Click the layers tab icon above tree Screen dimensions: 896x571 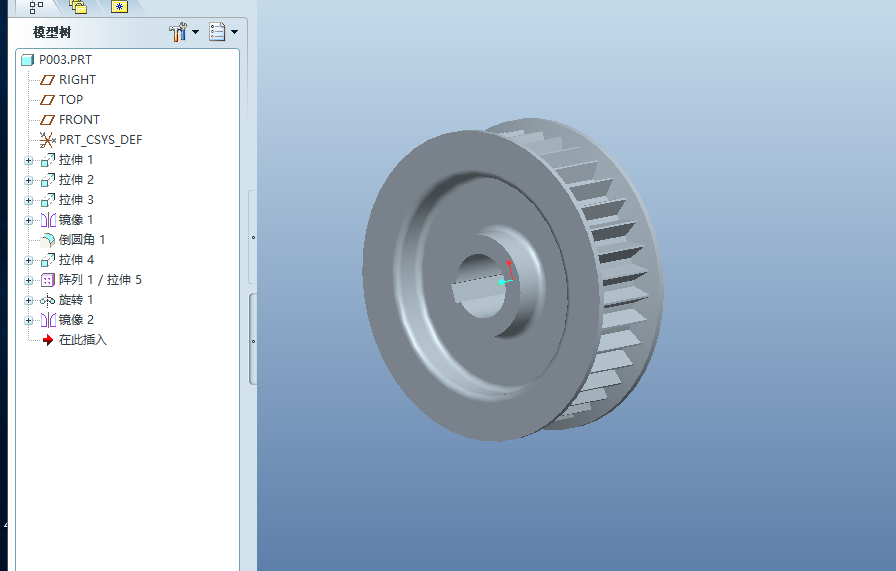(x=78, y=7)
